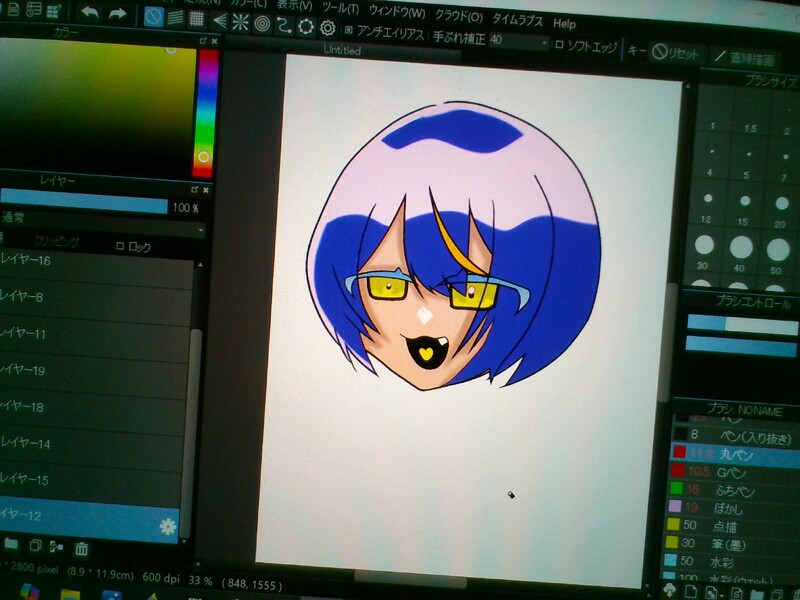Click the straight line draw button
Image resolution: width=800 pixels, height=600 pixels.
pyautogui.click(x=745, y=58)
